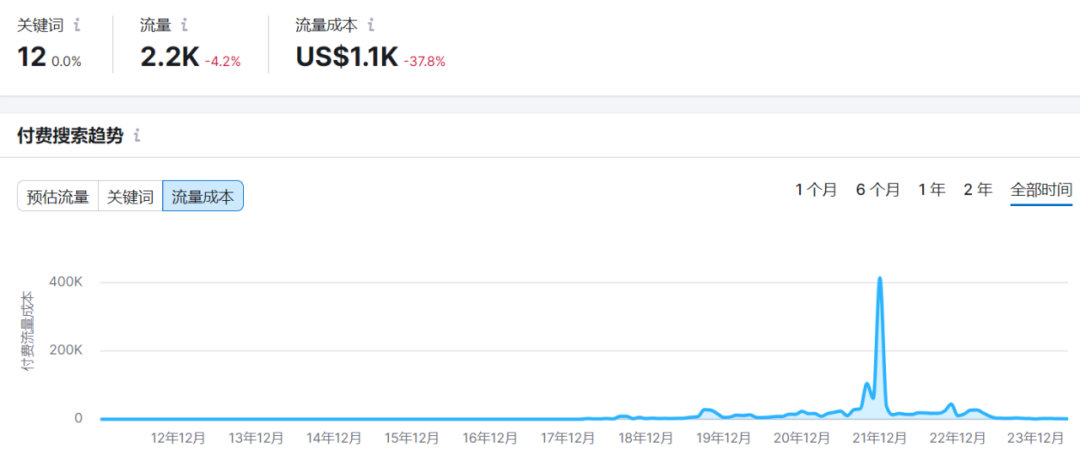Switch chart to 预估流量 view

click(58, 196)
